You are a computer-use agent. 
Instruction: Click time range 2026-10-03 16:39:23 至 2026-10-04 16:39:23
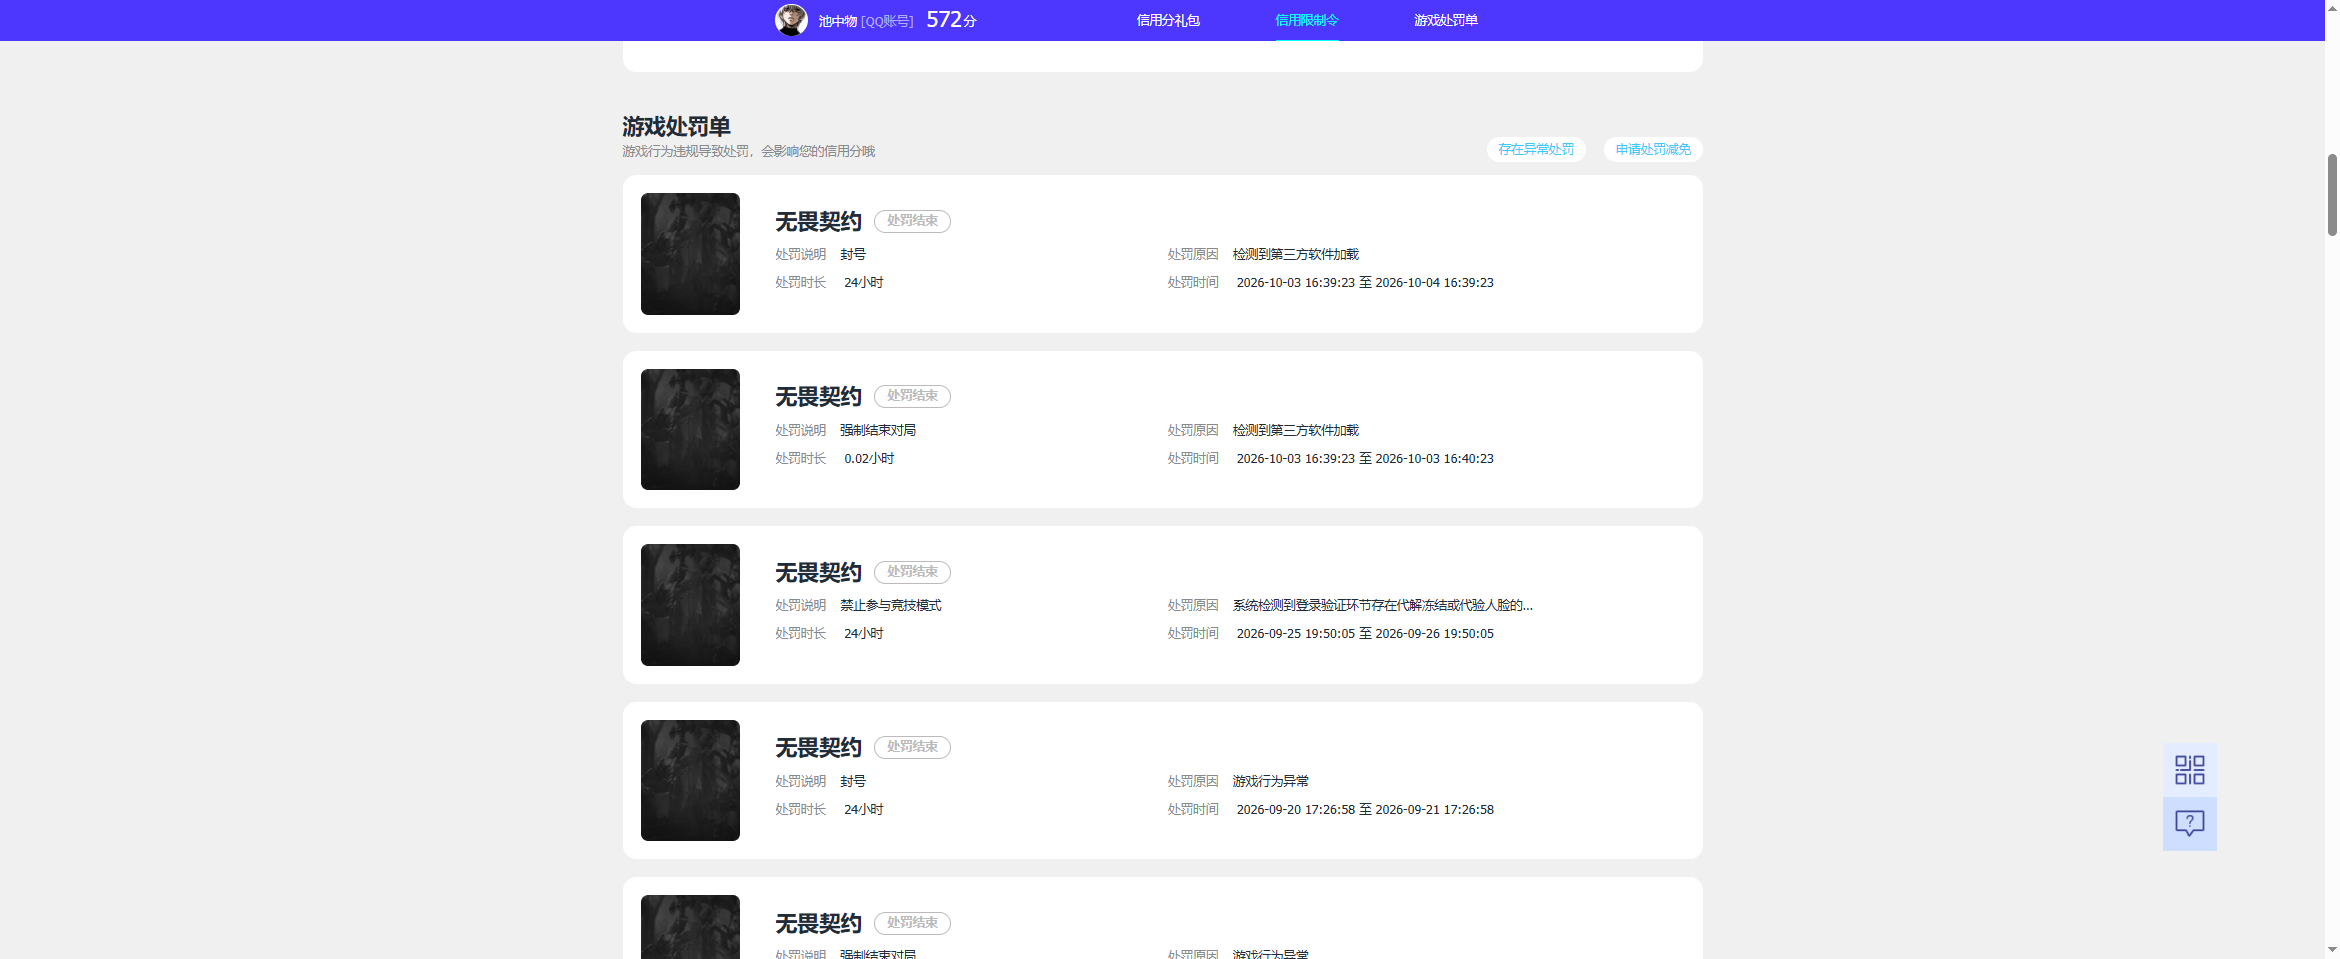(1365, 283)
